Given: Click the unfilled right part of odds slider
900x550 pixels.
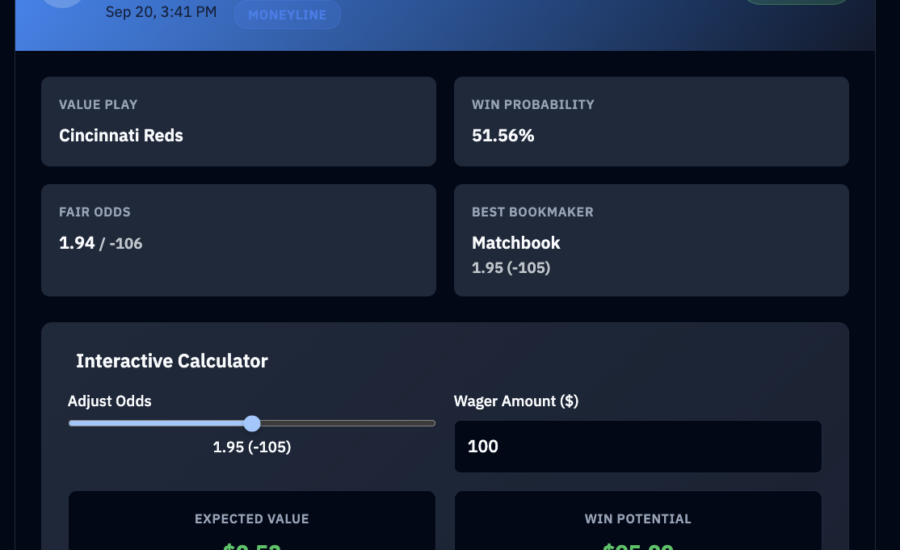Looking at the screenshot, I should pos(345,423).
